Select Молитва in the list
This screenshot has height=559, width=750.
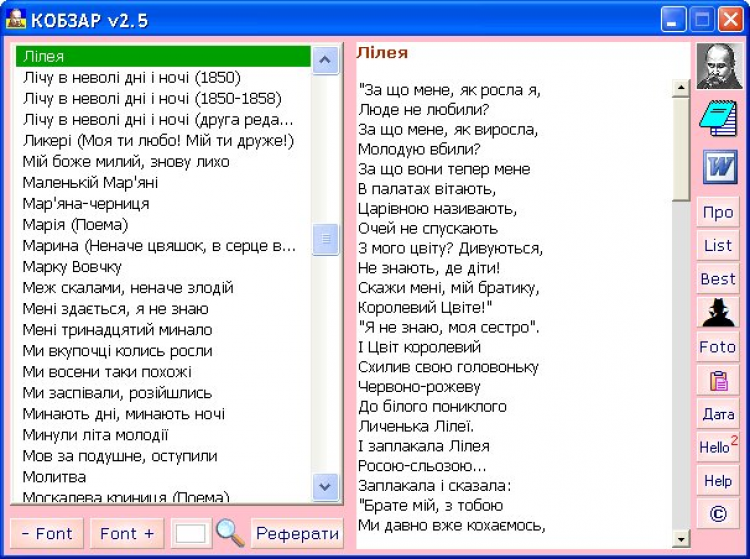163,477
